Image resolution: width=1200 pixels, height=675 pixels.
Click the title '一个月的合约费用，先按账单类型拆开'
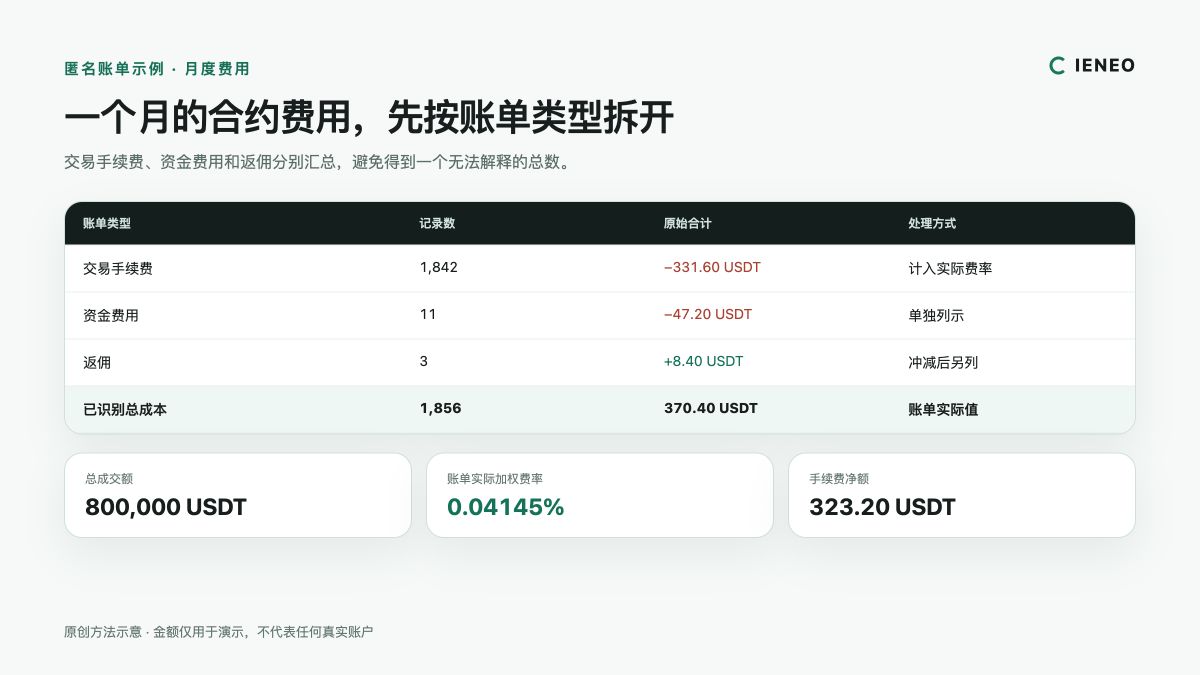pyautogui.click(x=369, y=118)
